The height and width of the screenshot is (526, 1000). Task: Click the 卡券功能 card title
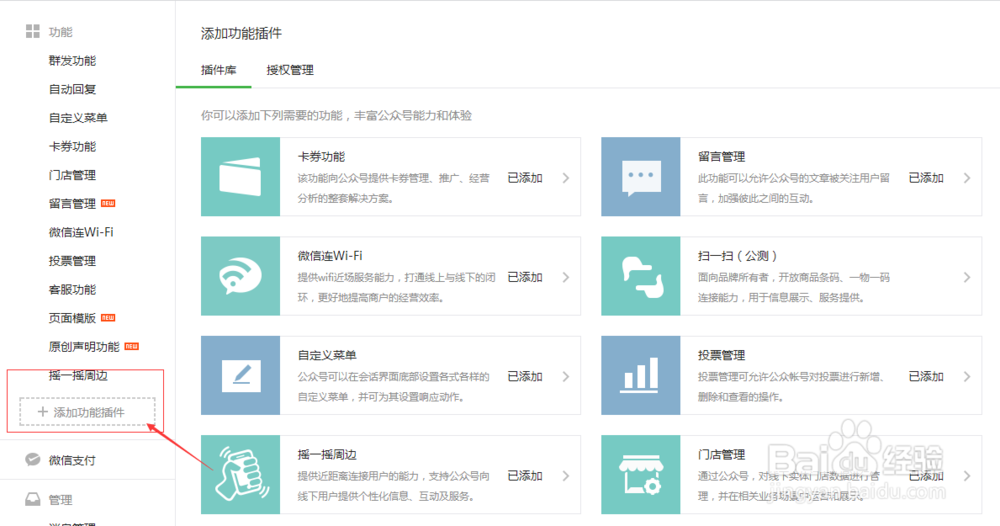tap(321, 157)
